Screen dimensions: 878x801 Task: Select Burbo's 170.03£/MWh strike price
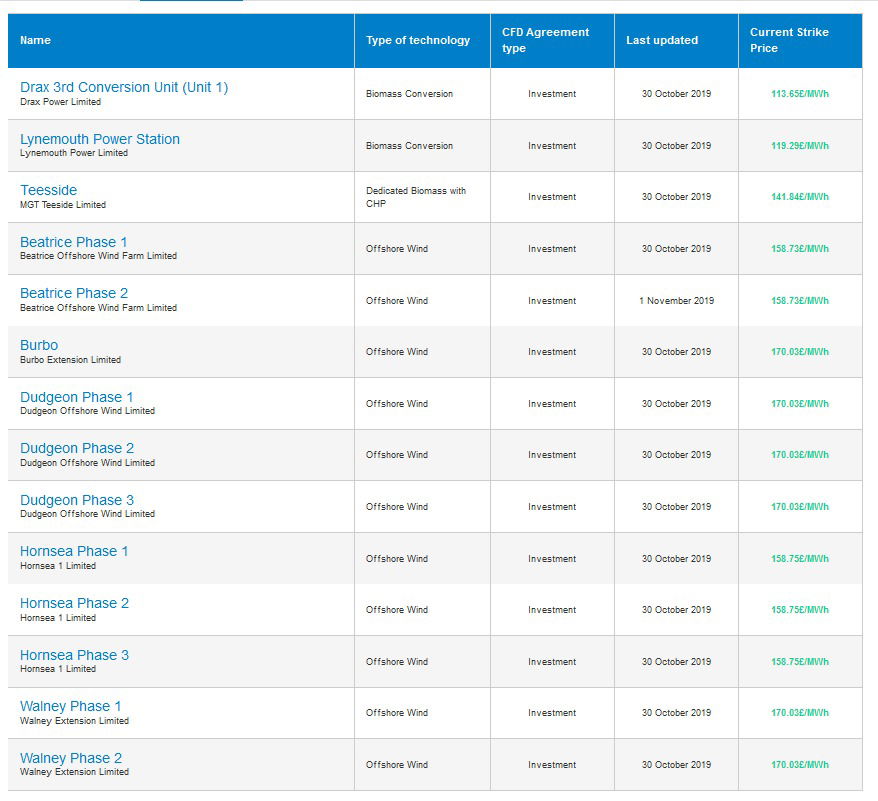(800, 352)
